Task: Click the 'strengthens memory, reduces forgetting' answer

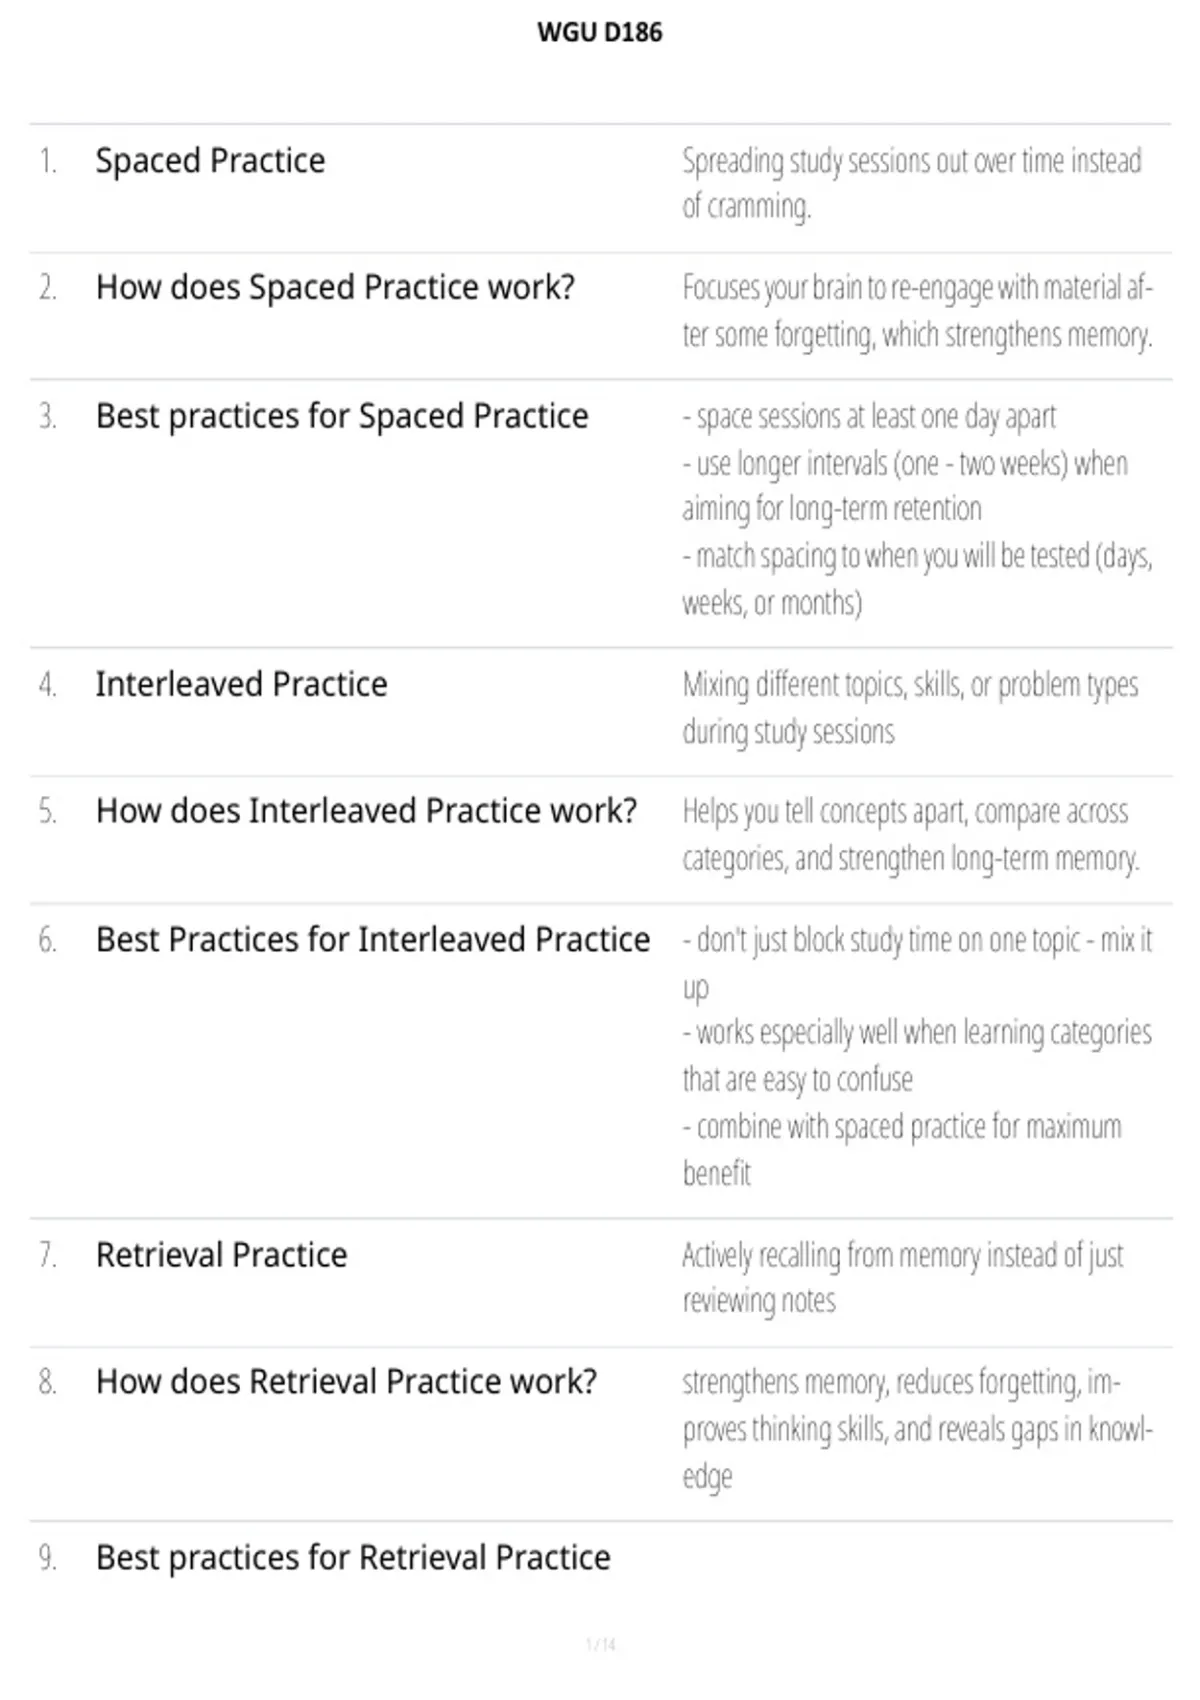Action: (917, 1429)
